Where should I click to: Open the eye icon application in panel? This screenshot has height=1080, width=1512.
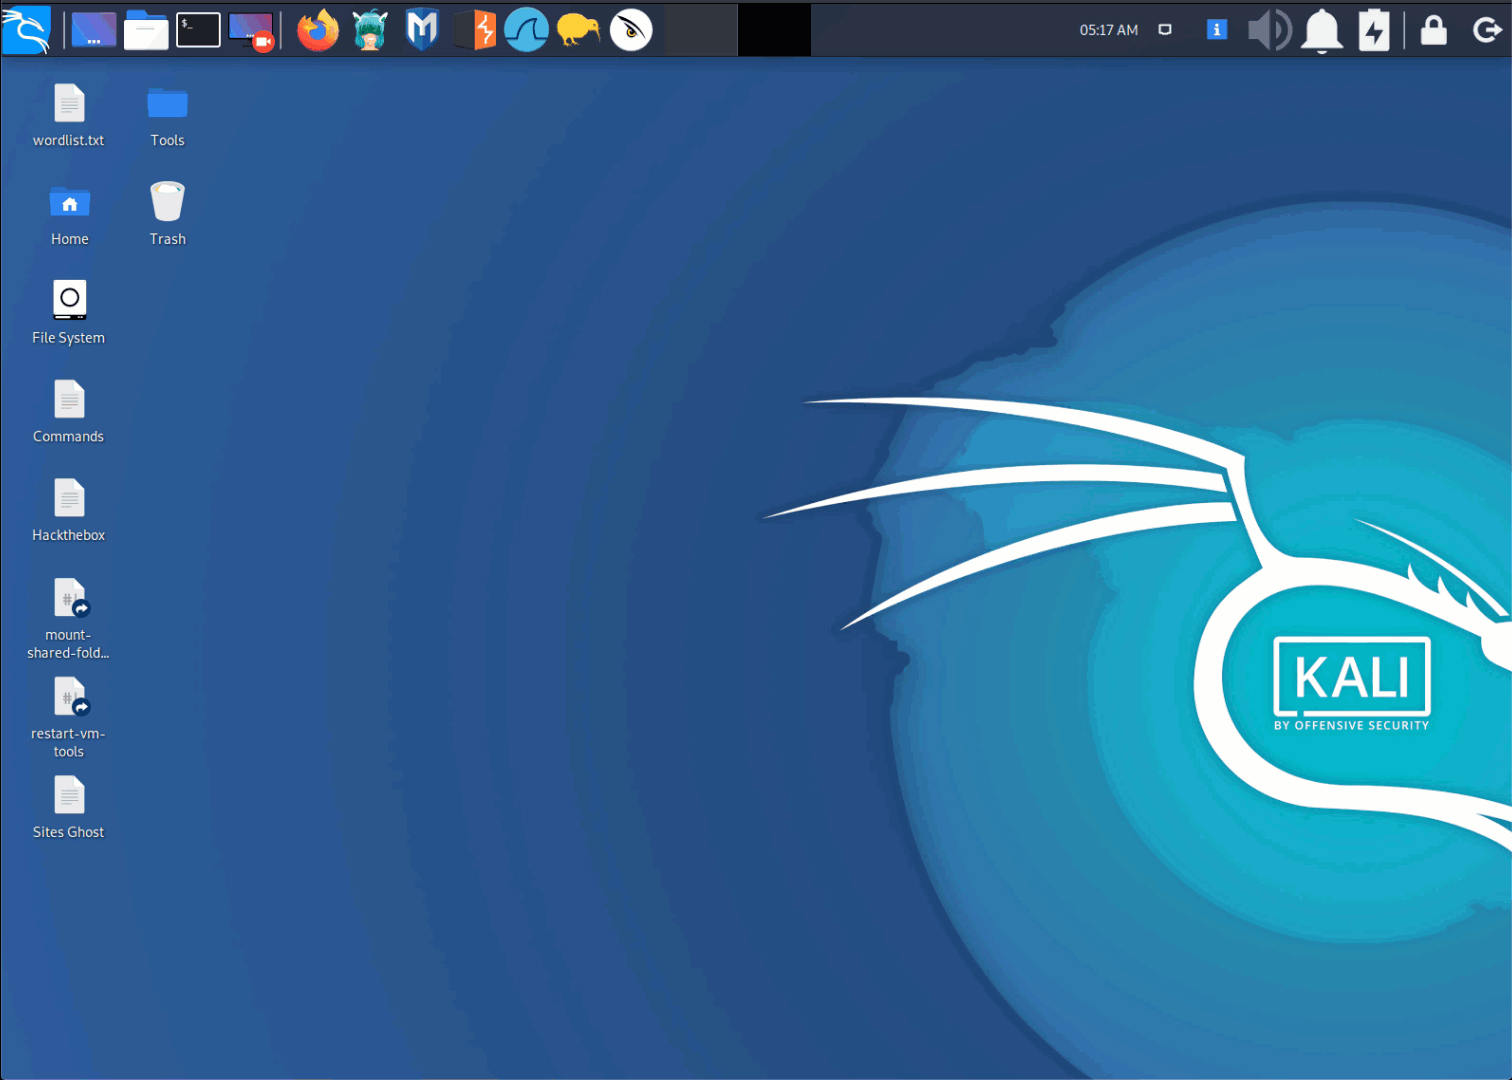[x=631, y=30]
